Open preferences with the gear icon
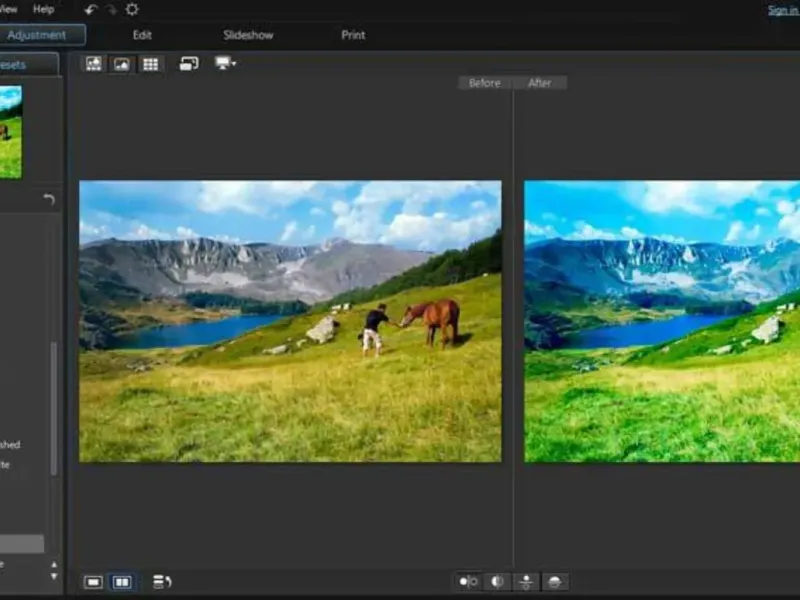The width and height of the screenshot is (800, 600). pos(132,9)
